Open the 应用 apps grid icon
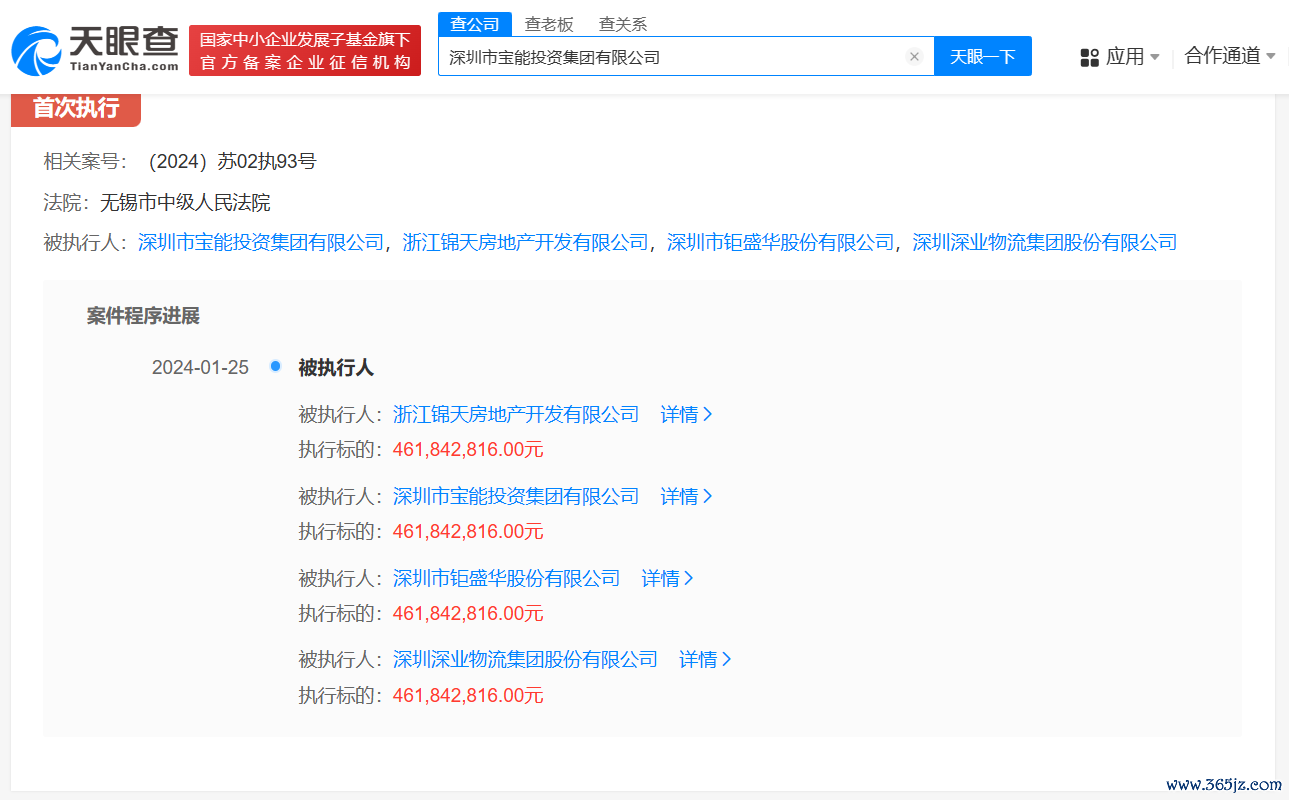The image size is (1289, 800). pyautogui.click(x=1090, y=57)
